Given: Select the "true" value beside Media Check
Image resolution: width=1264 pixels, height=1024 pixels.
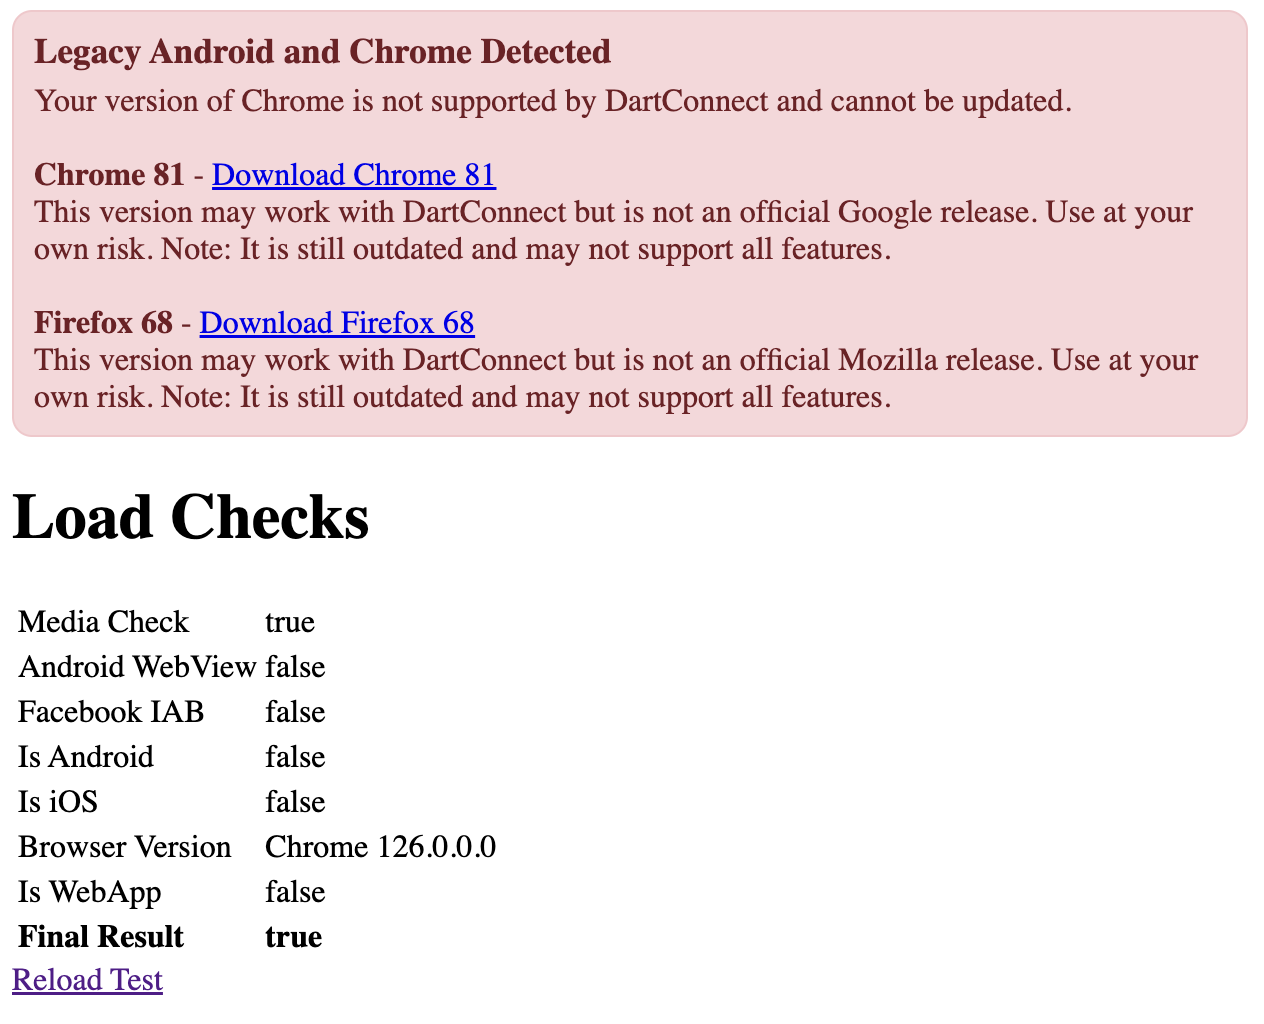Looking at the screenshot, I should [x=290, y=622].
